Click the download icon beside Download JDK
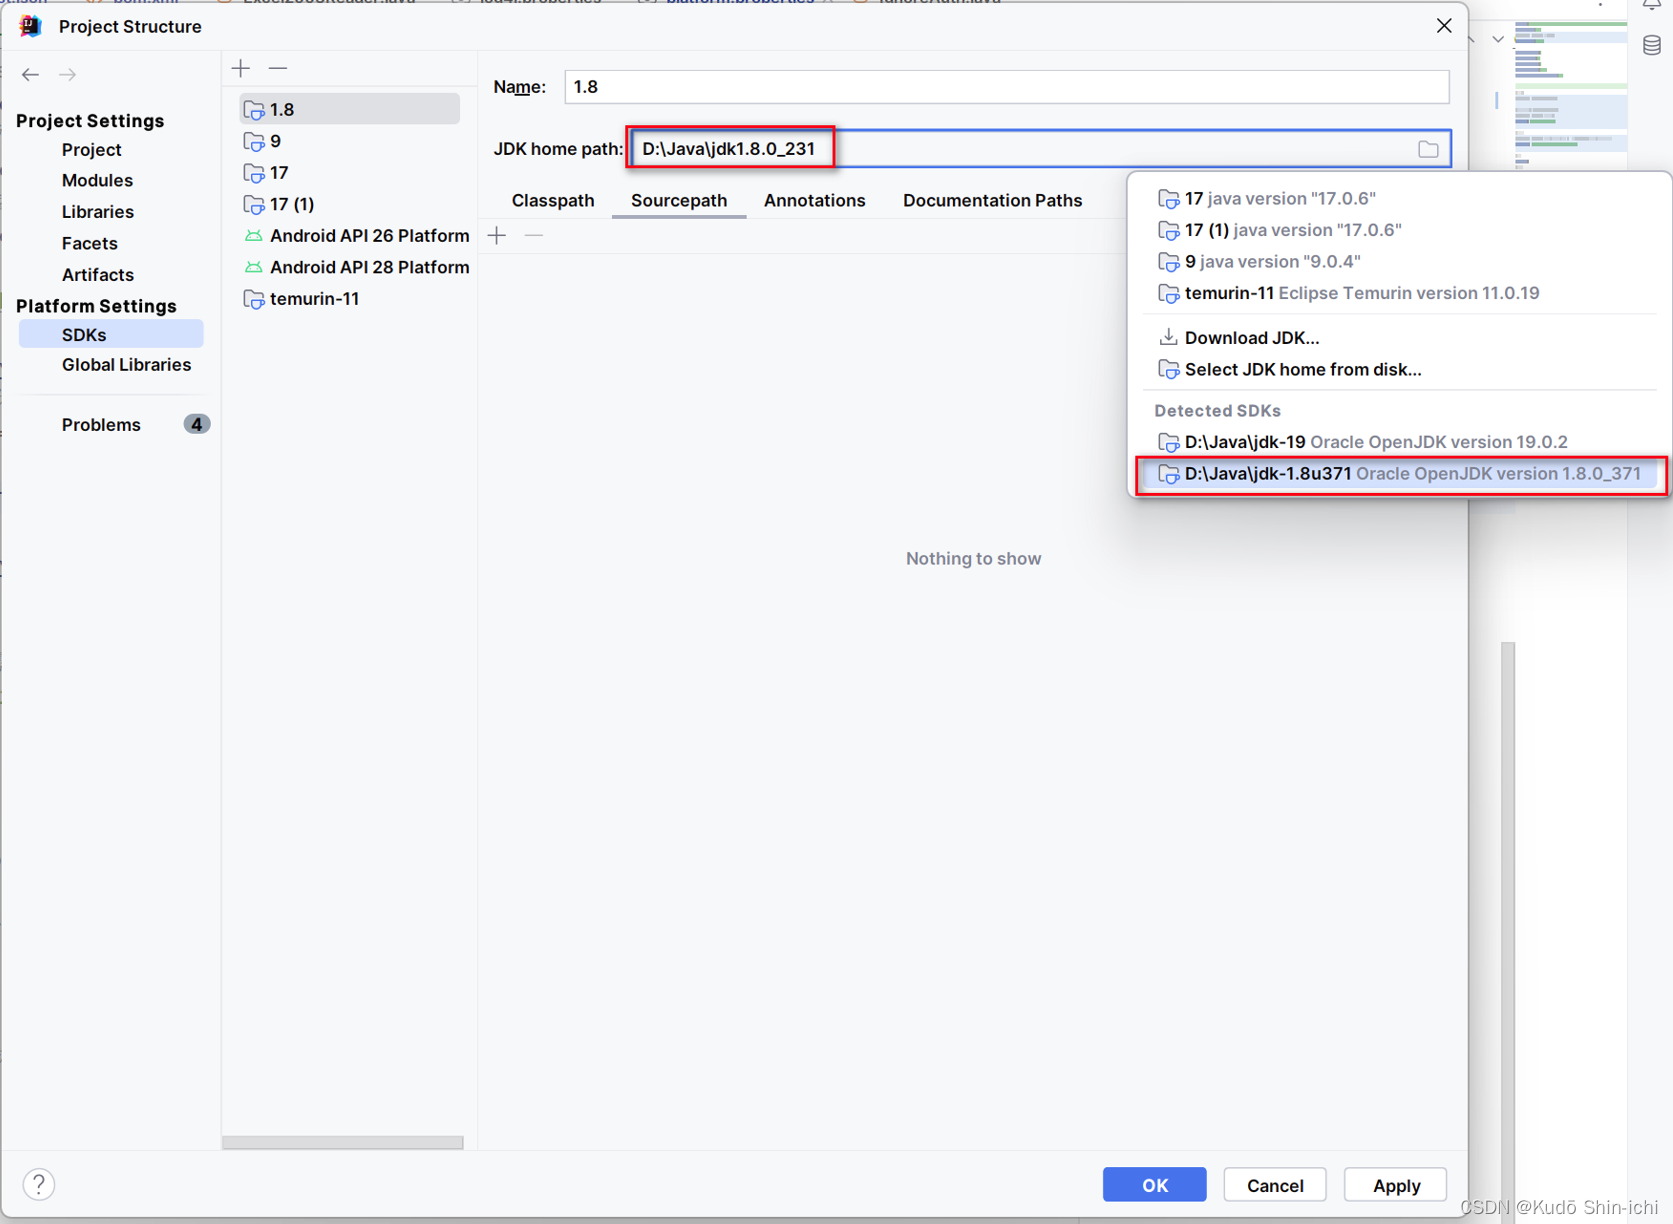The width and height of the screenshot is (1673, 1224). 1168,337
